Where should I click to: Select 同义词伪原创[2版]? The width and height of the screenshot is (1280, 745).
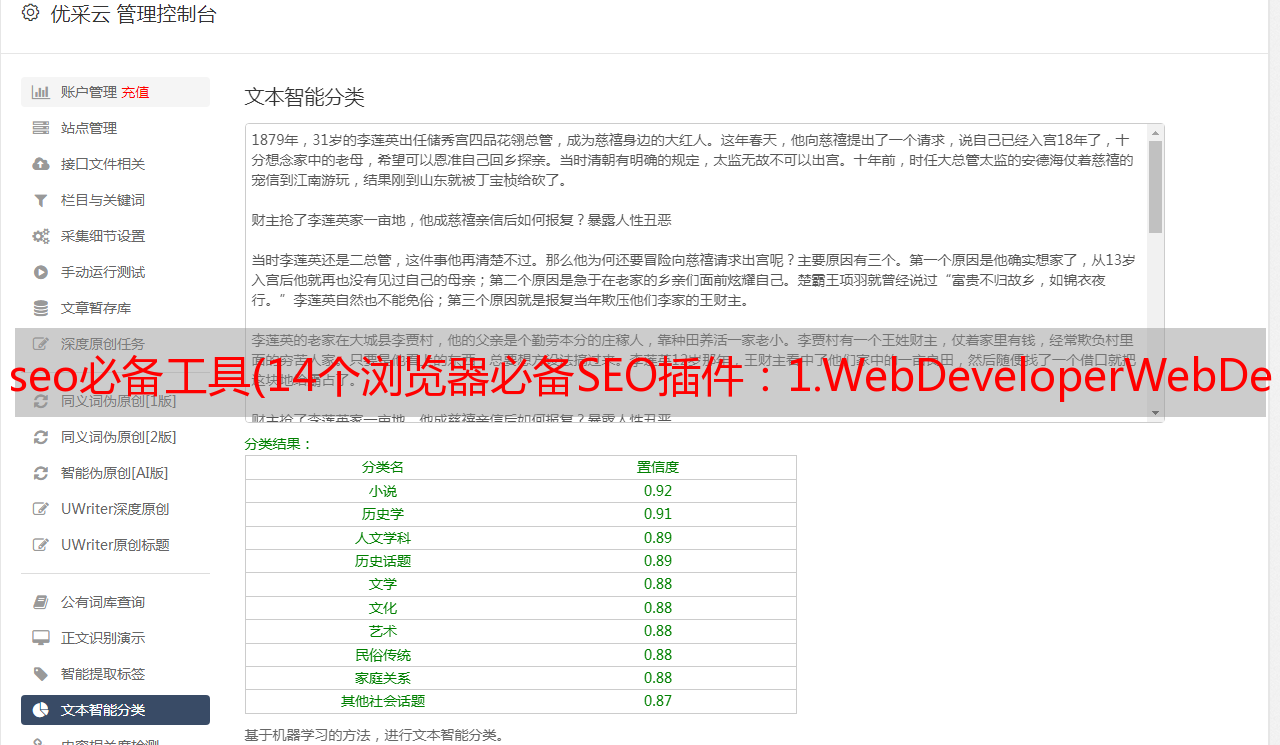tap(115, 437)
